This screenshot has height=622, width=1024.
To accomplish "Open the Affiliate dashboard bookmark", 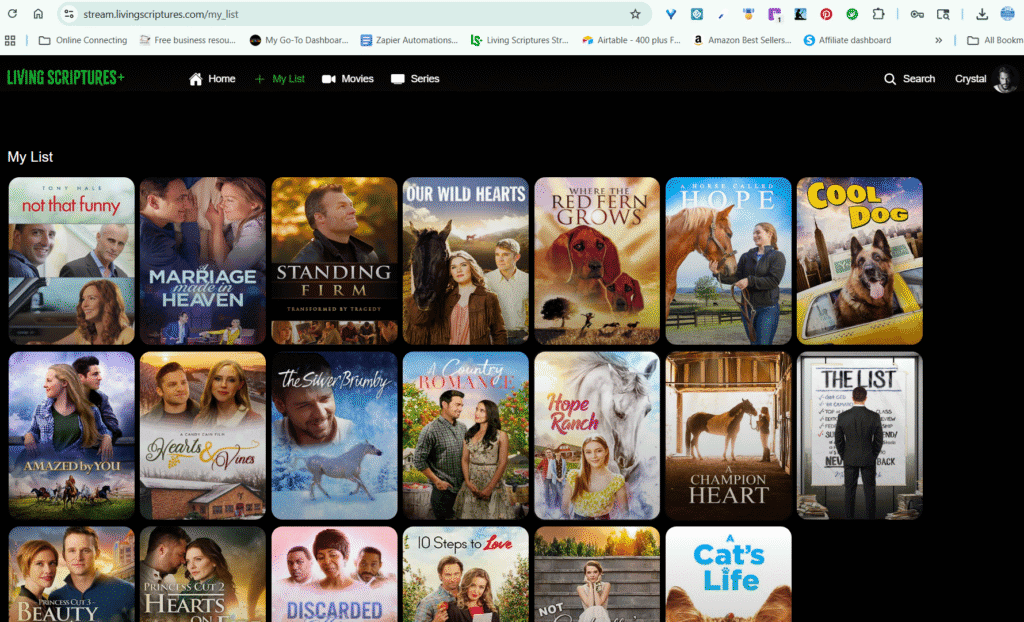I will click(848, 40).
